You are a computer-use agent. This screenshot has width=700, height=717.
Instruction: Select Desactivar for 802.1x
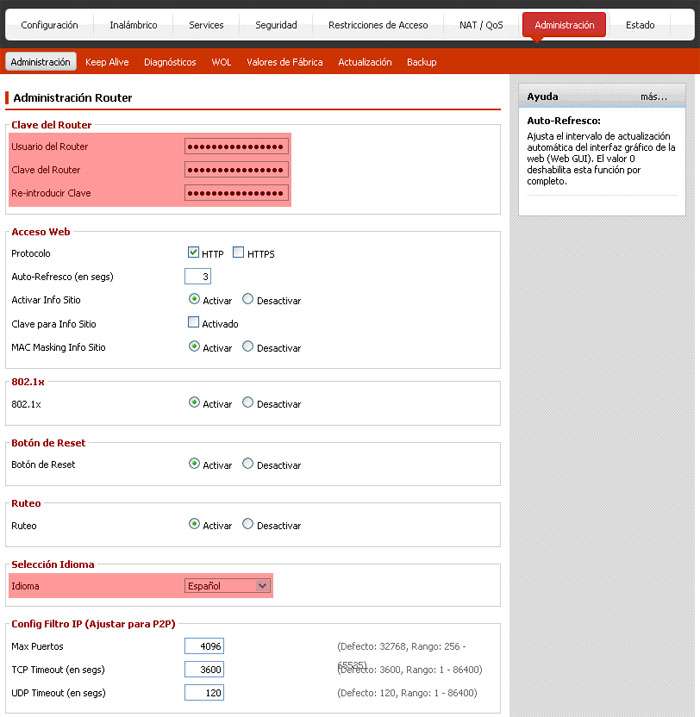pos(248,403)
